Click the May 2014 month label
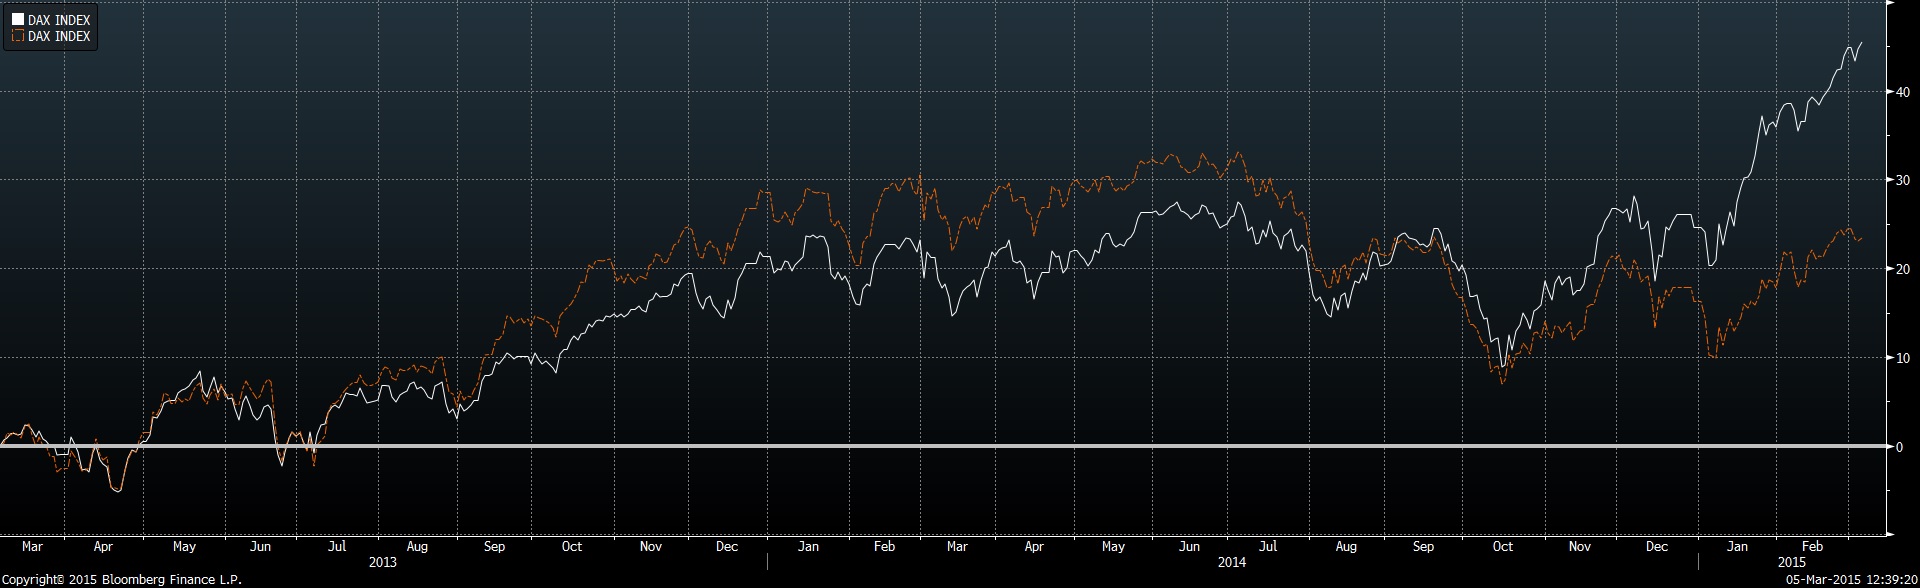The height and width of the screenshot is (588, 1920). (1113, 547)
